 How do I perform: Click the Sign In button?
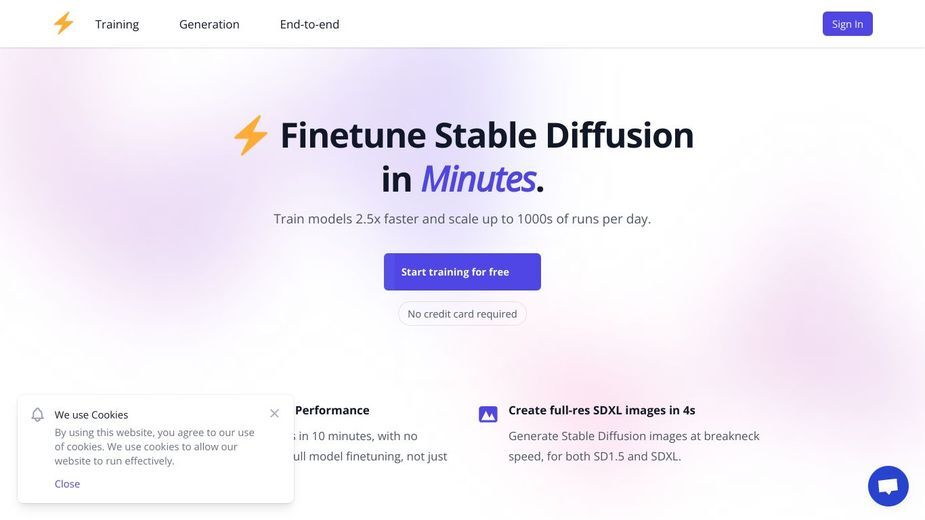tap(847, 24)
